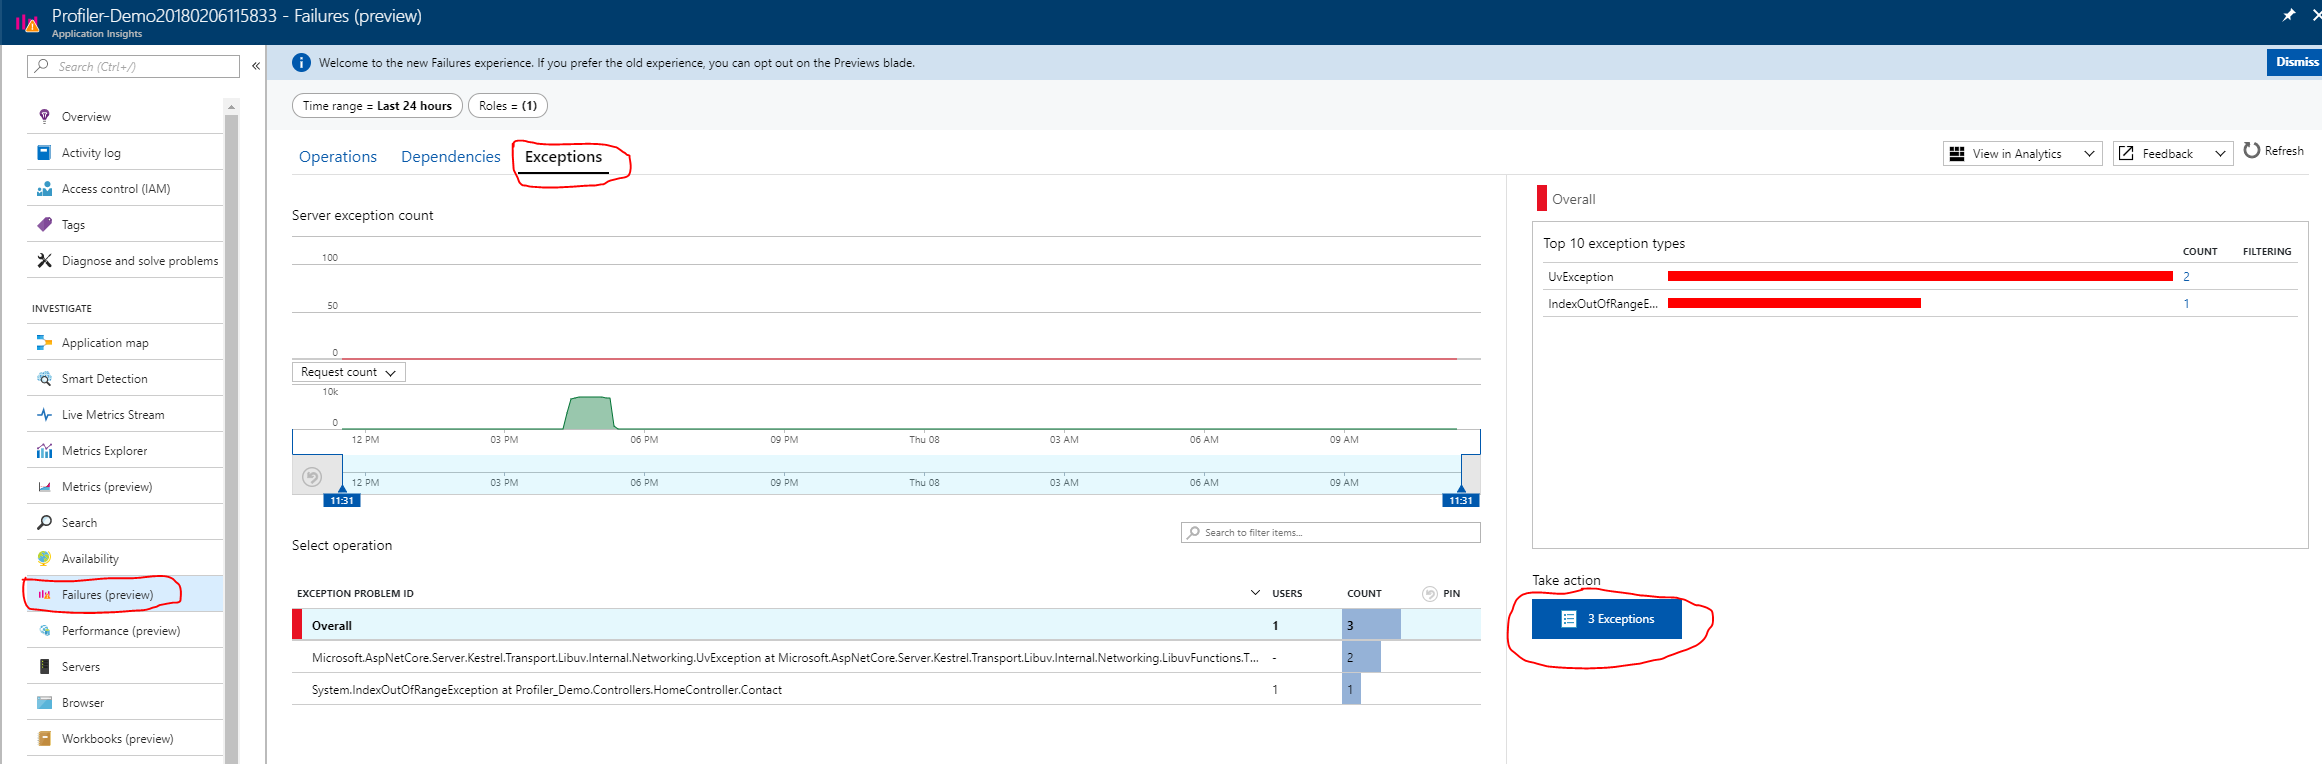Click the EXCEPTION PROBLEM ID column header
This screenshot has height=764, width=2322.
pyautogui.click(x=355, y=594)
